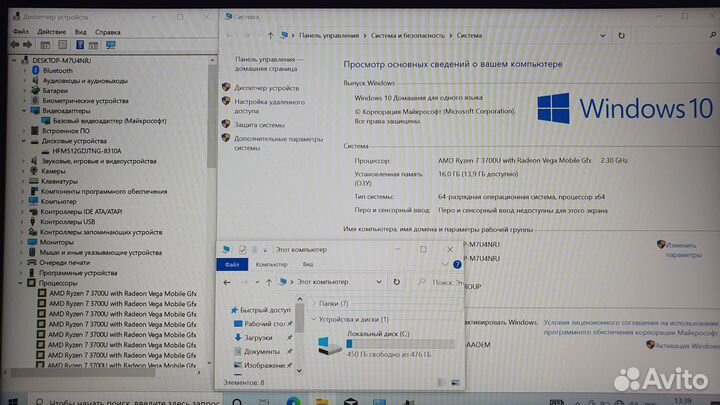Click the up arrow in Этот компьютер window
The height and width of the screenshot is (405, 720).
[269, 282]
